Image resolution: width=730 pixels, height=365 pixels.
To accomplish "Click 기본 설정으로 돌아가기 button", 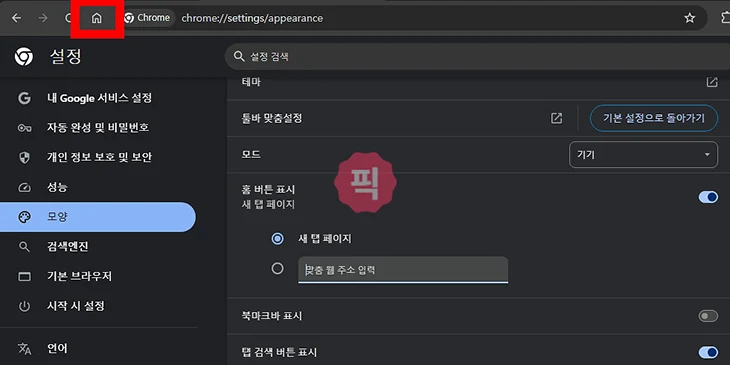I will [654, 118].
